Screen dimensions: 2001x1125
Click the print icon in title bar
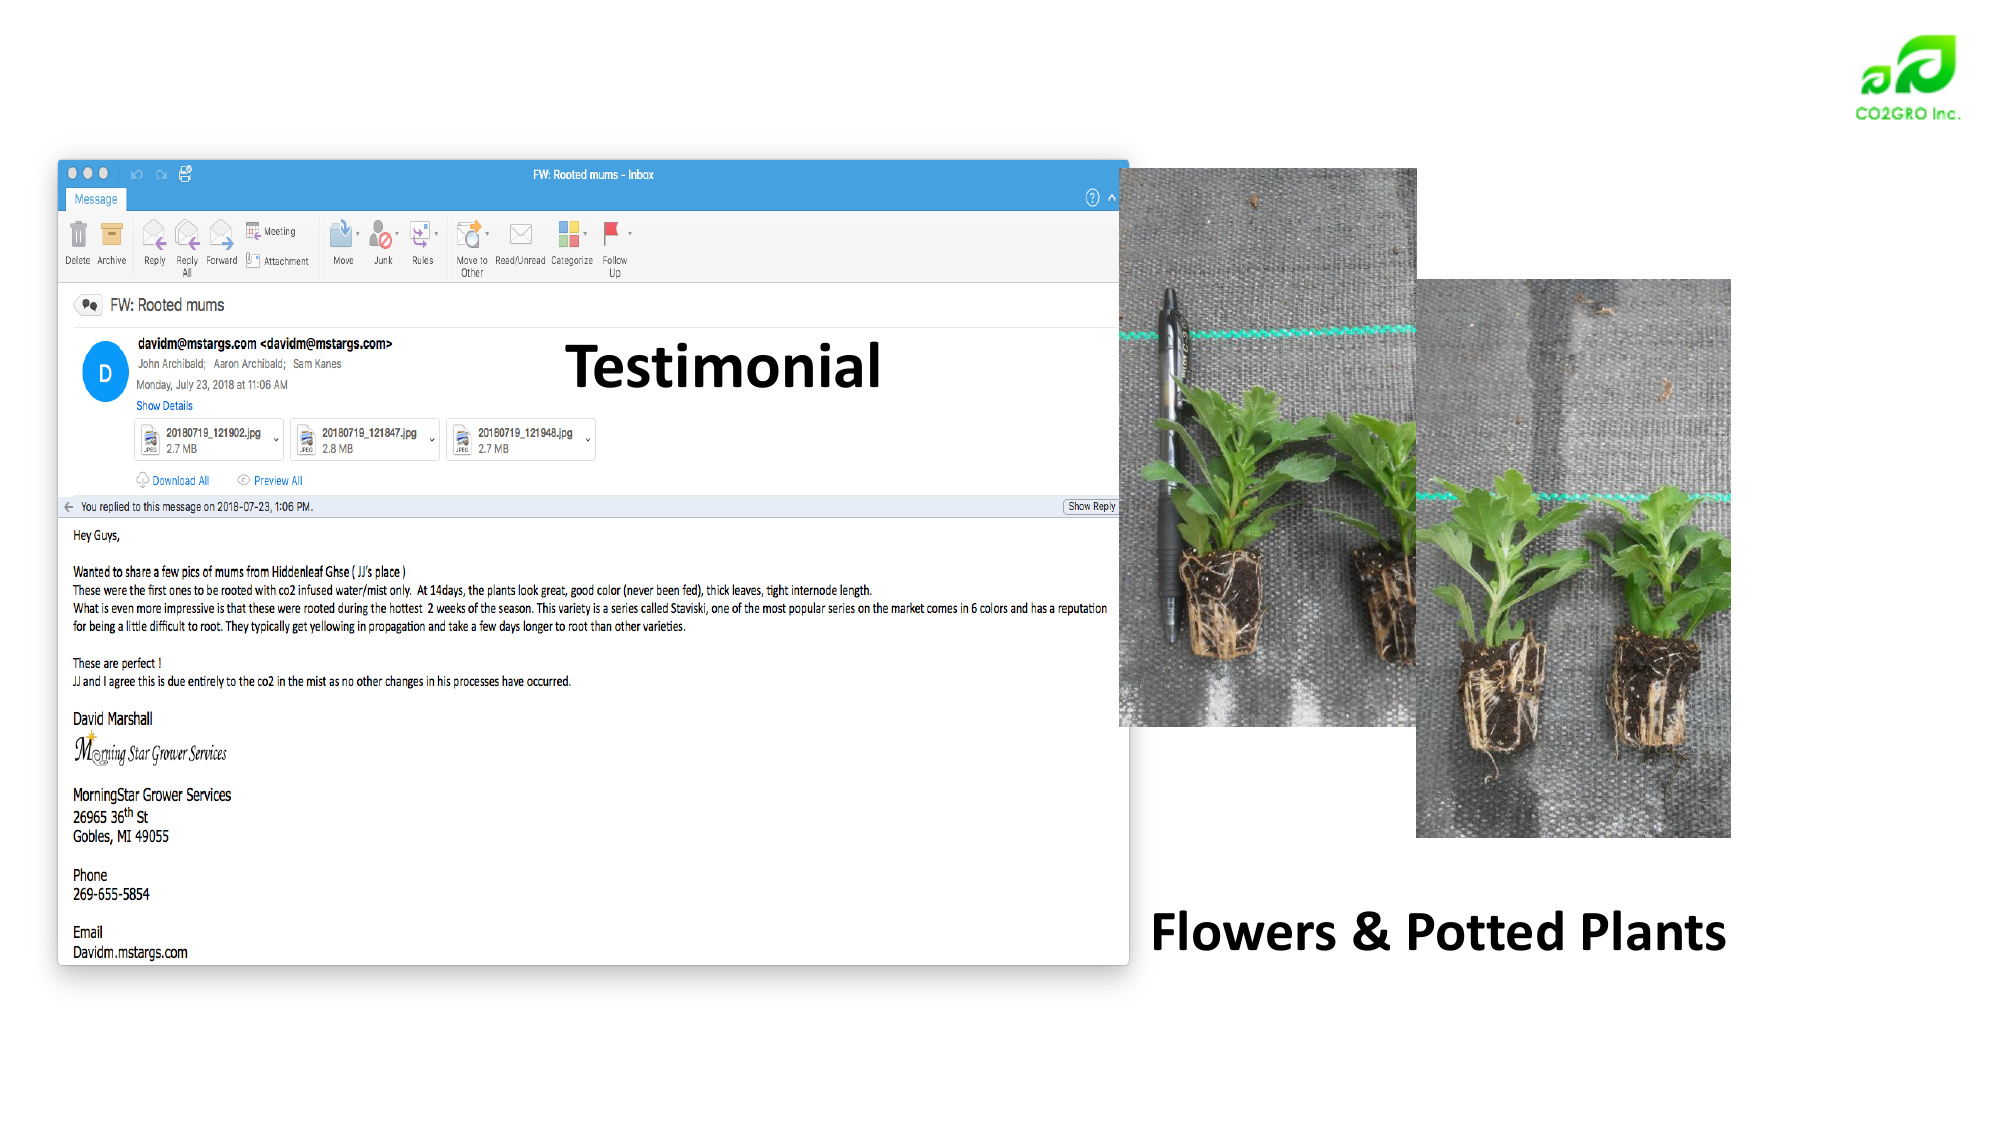(x=185, y=174)
